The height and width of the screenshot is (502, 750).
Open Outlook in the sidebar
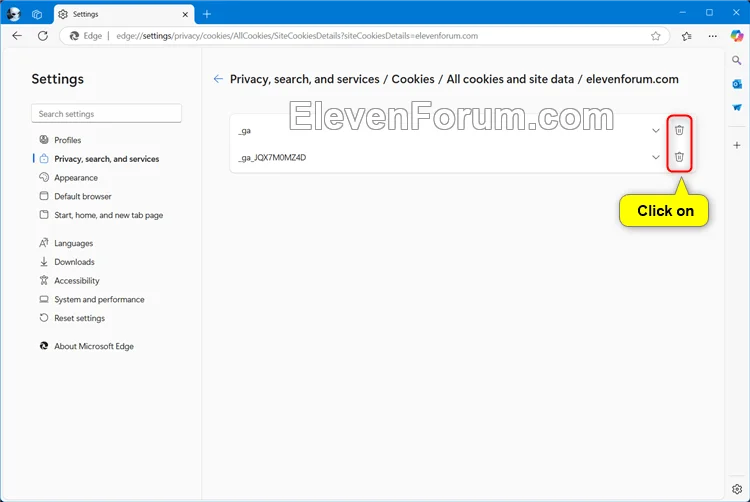[x=737, y=84]
